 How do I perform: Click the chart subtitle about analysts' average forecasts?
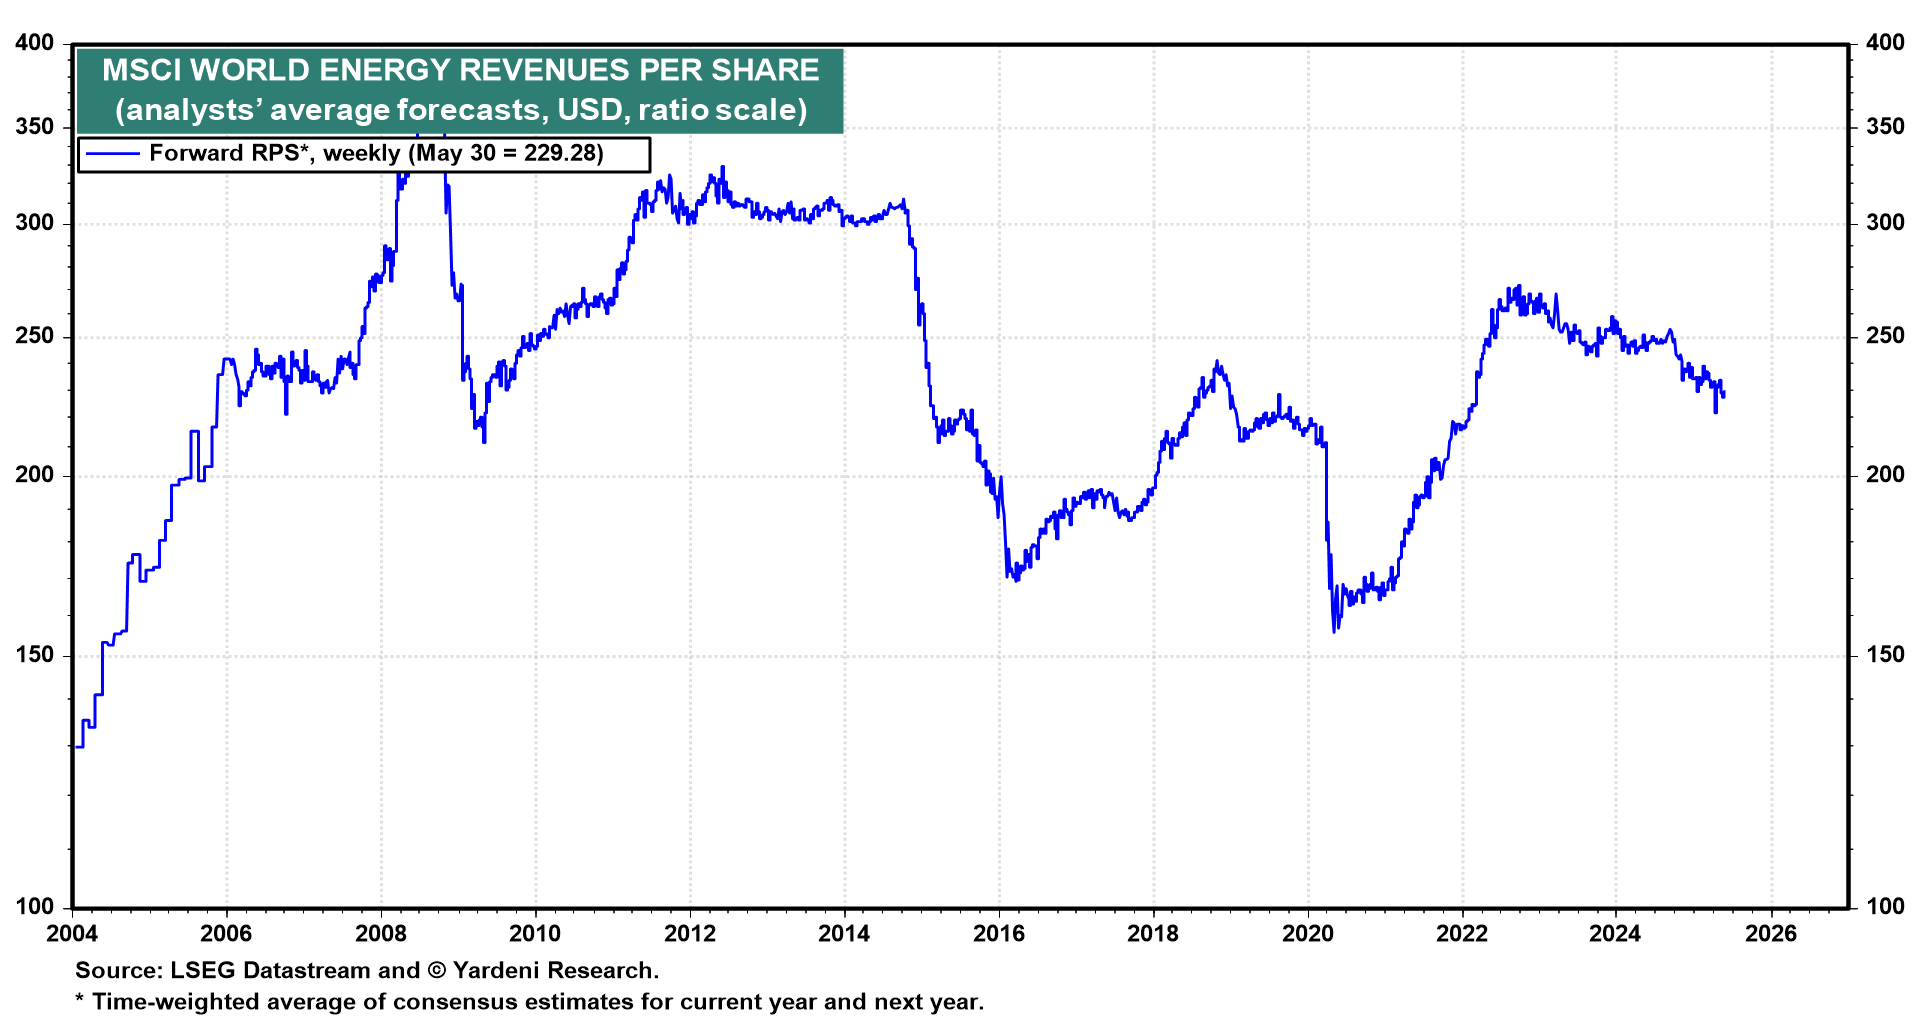click(460, 109)
